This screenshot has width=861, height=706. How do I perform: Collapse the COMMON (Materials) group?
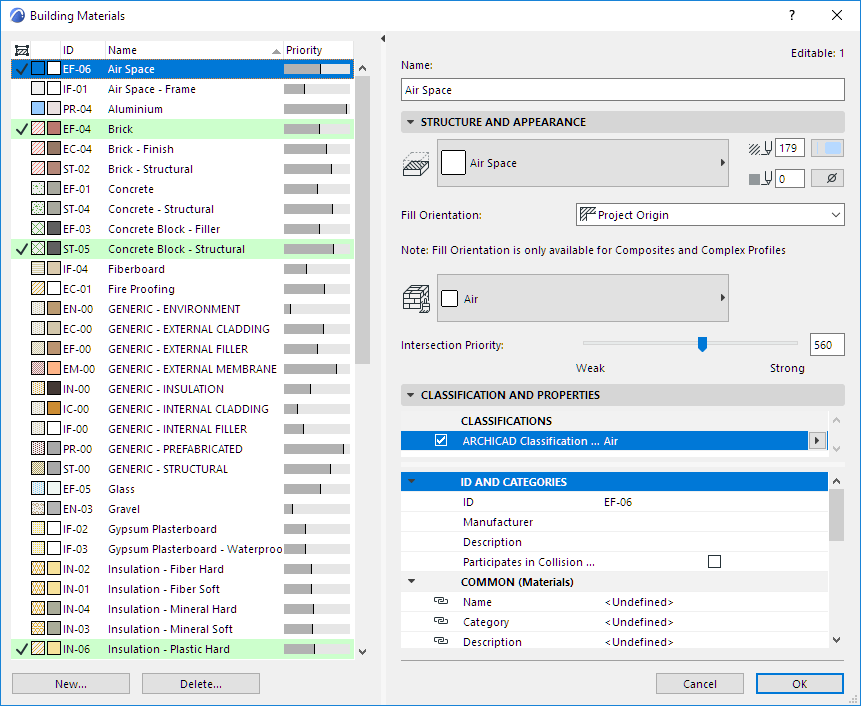(x=410, y=582)
